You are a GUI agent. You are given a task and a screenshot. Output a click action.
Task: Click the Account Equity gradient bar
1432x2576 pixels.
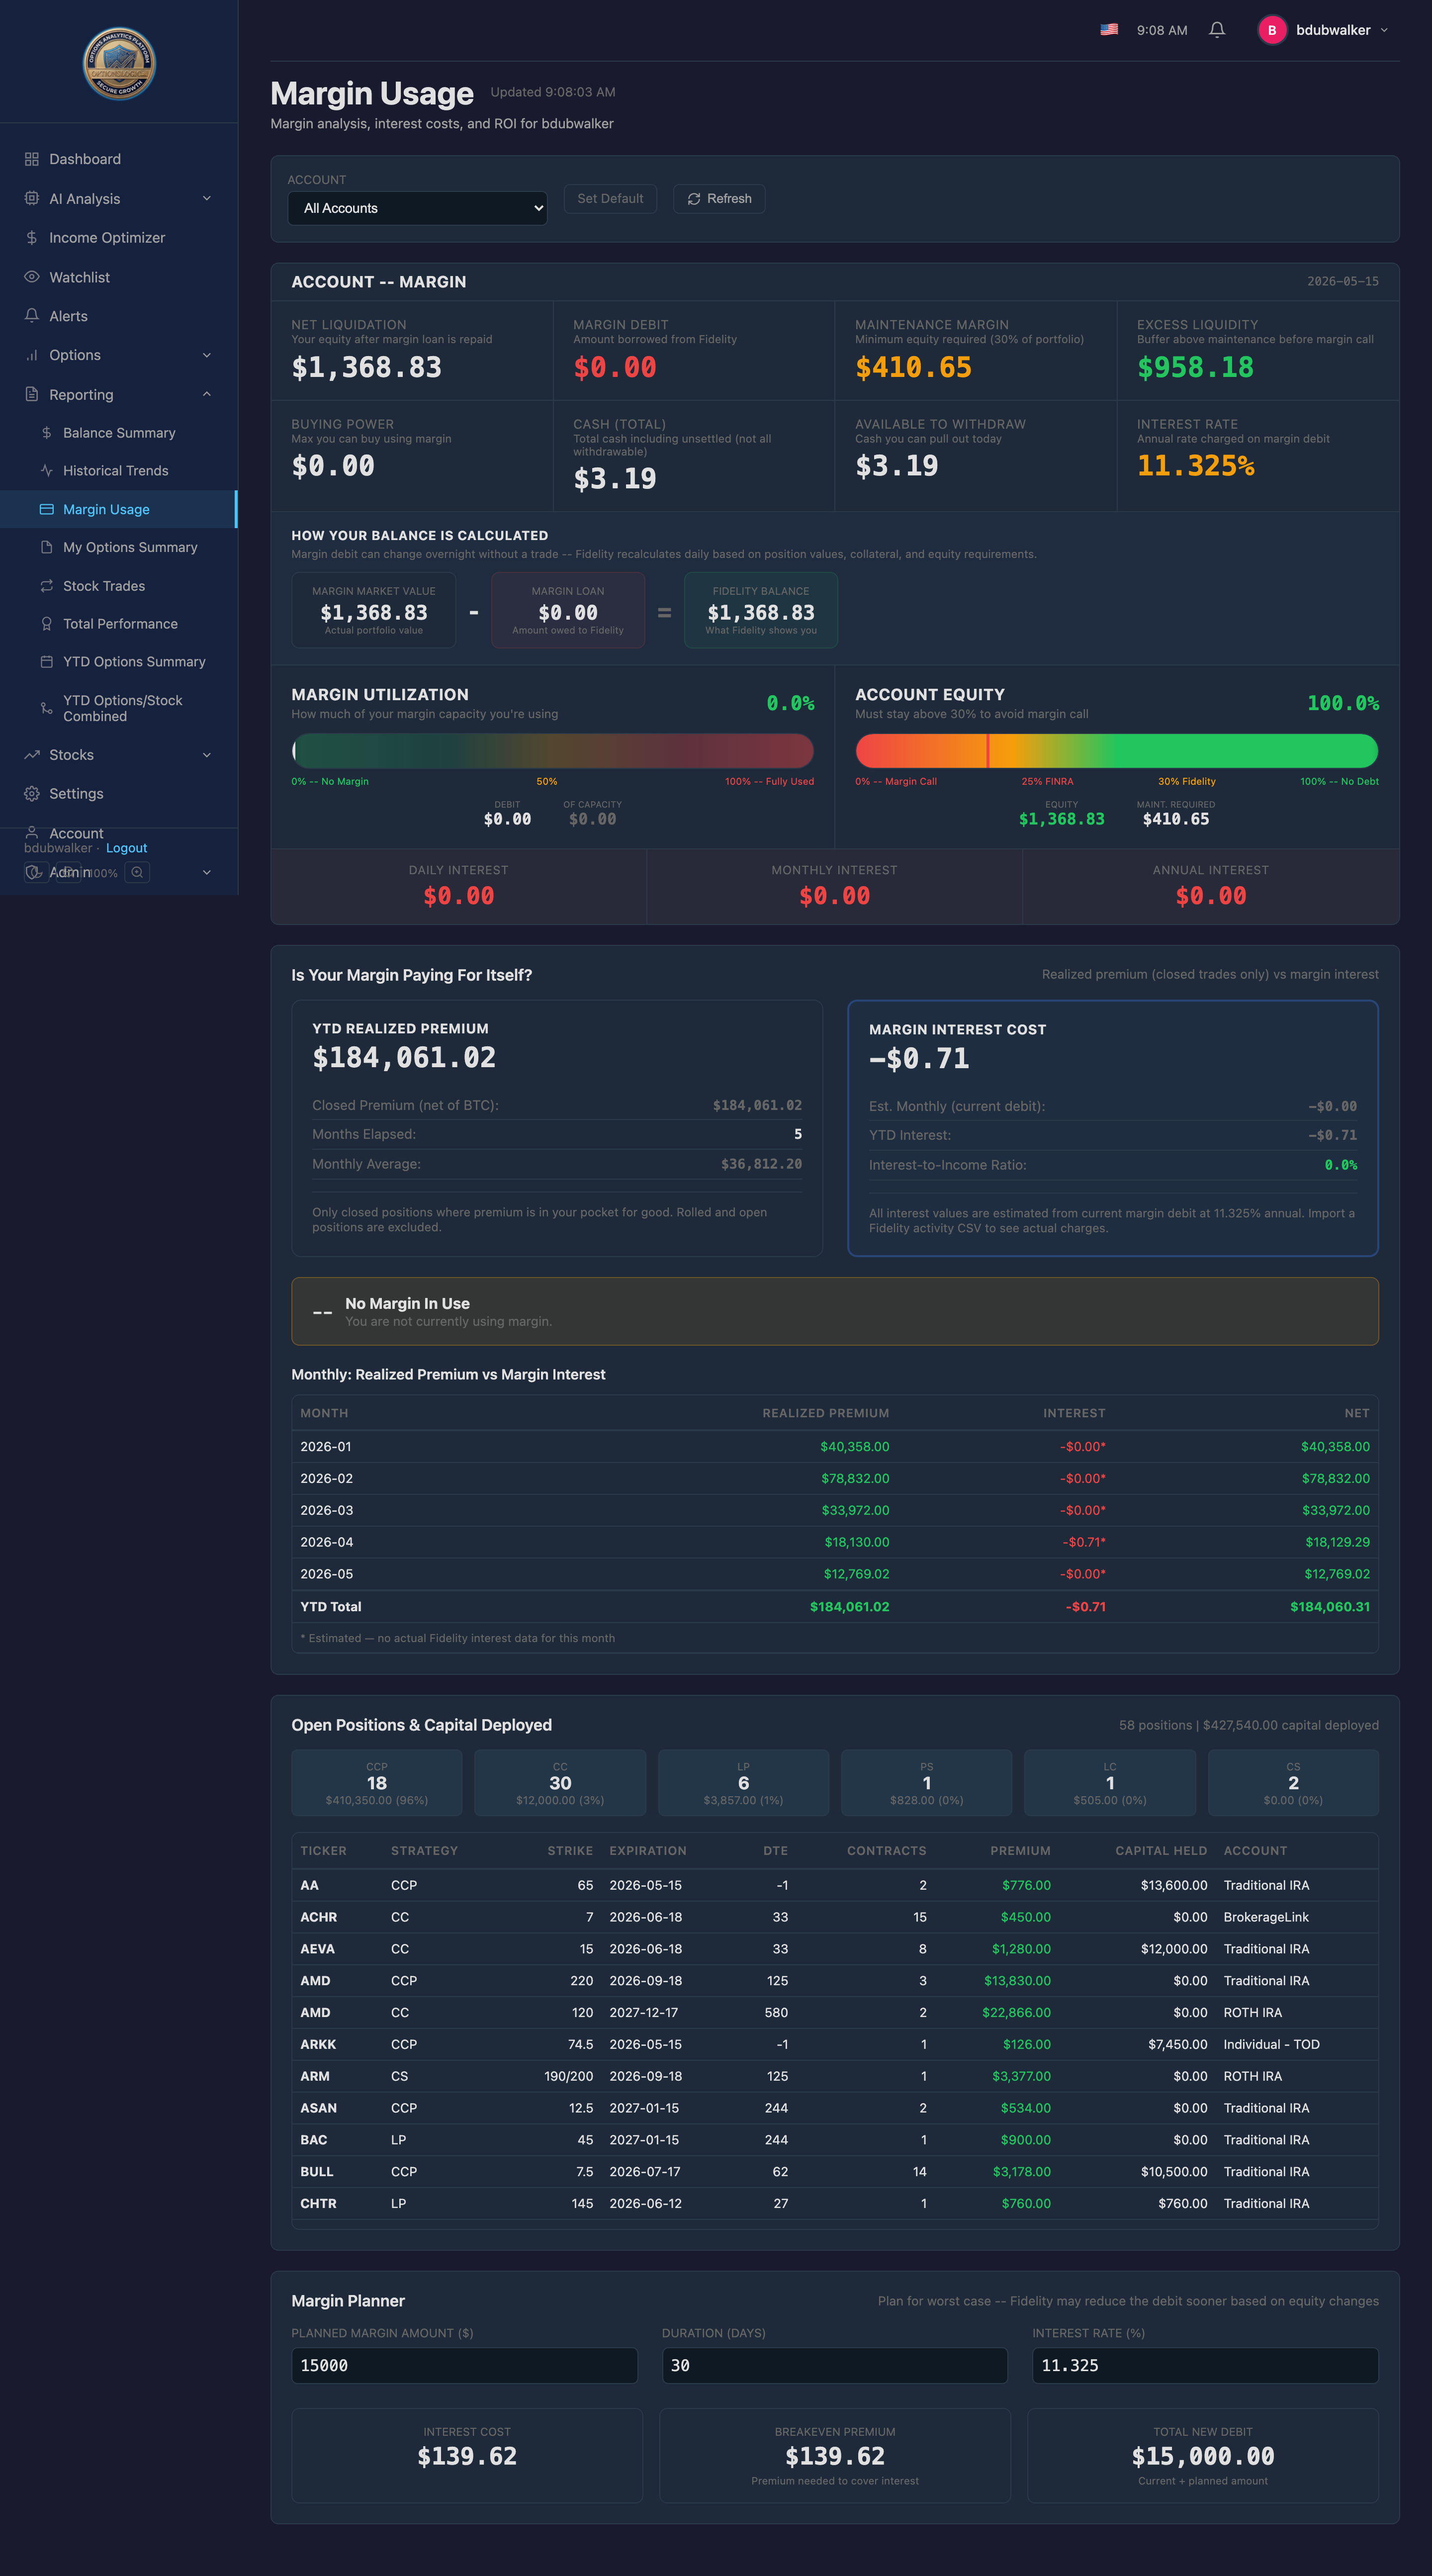[x=1117, y=751]
